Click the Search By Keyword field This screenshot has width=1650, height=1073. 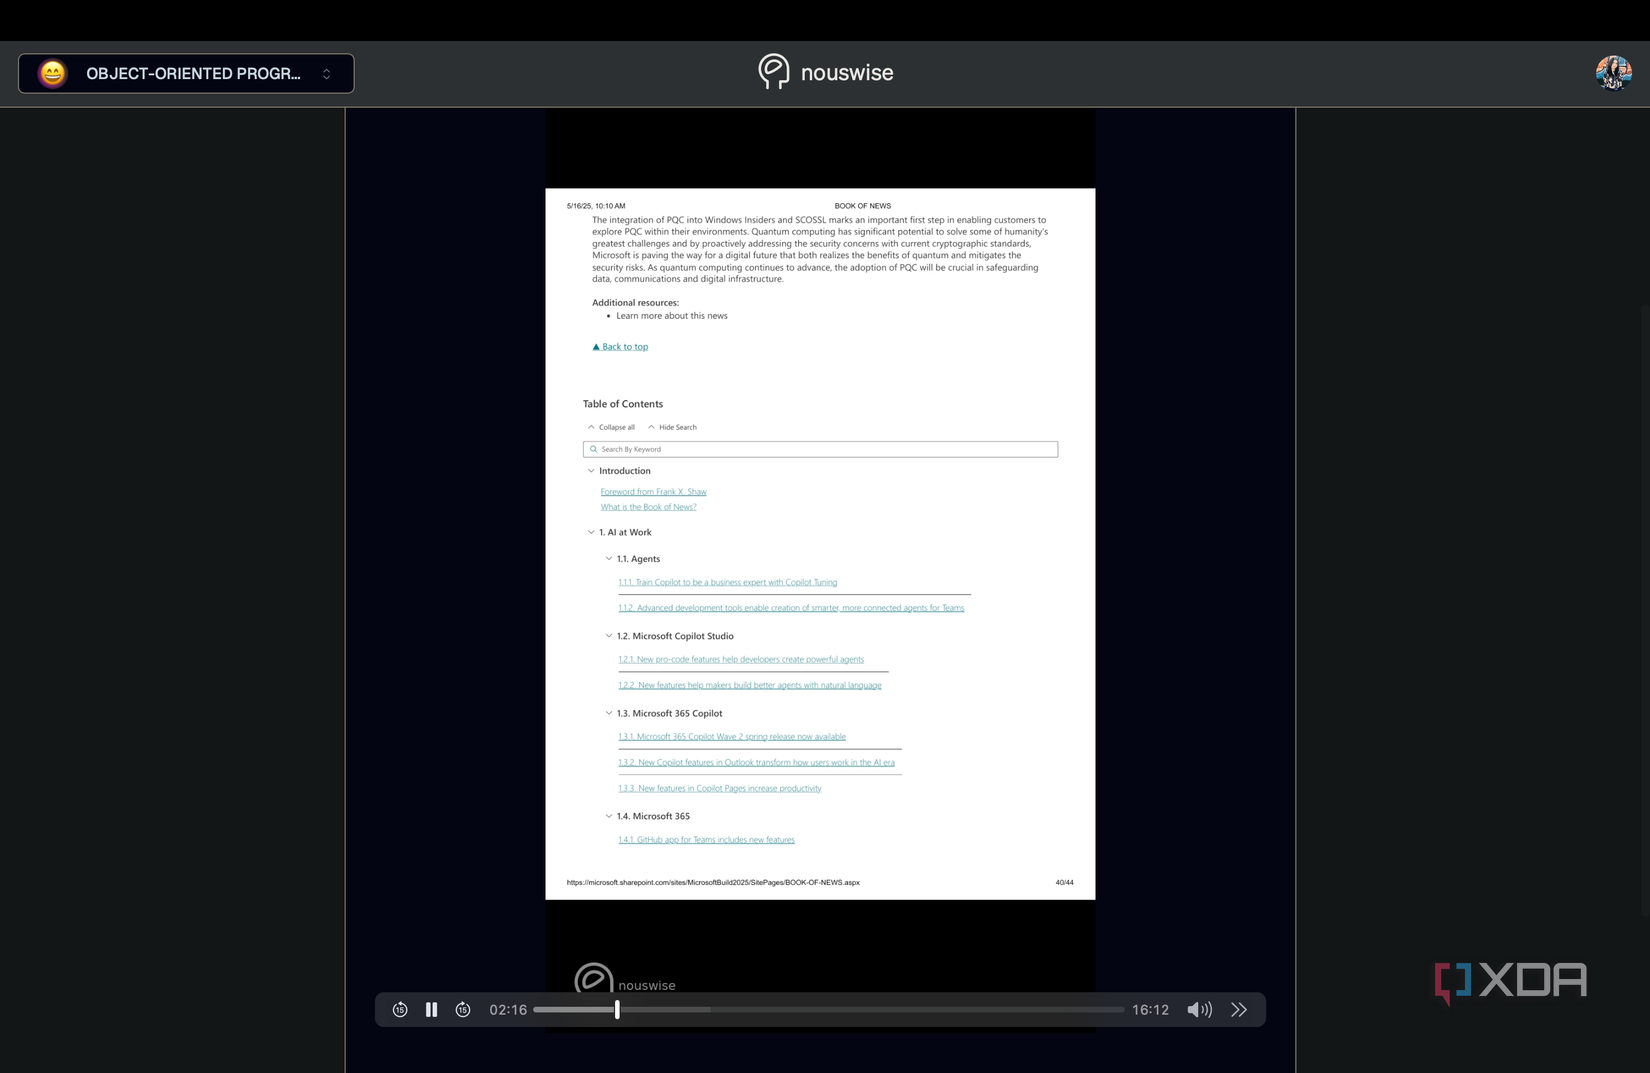pos(820,449)
